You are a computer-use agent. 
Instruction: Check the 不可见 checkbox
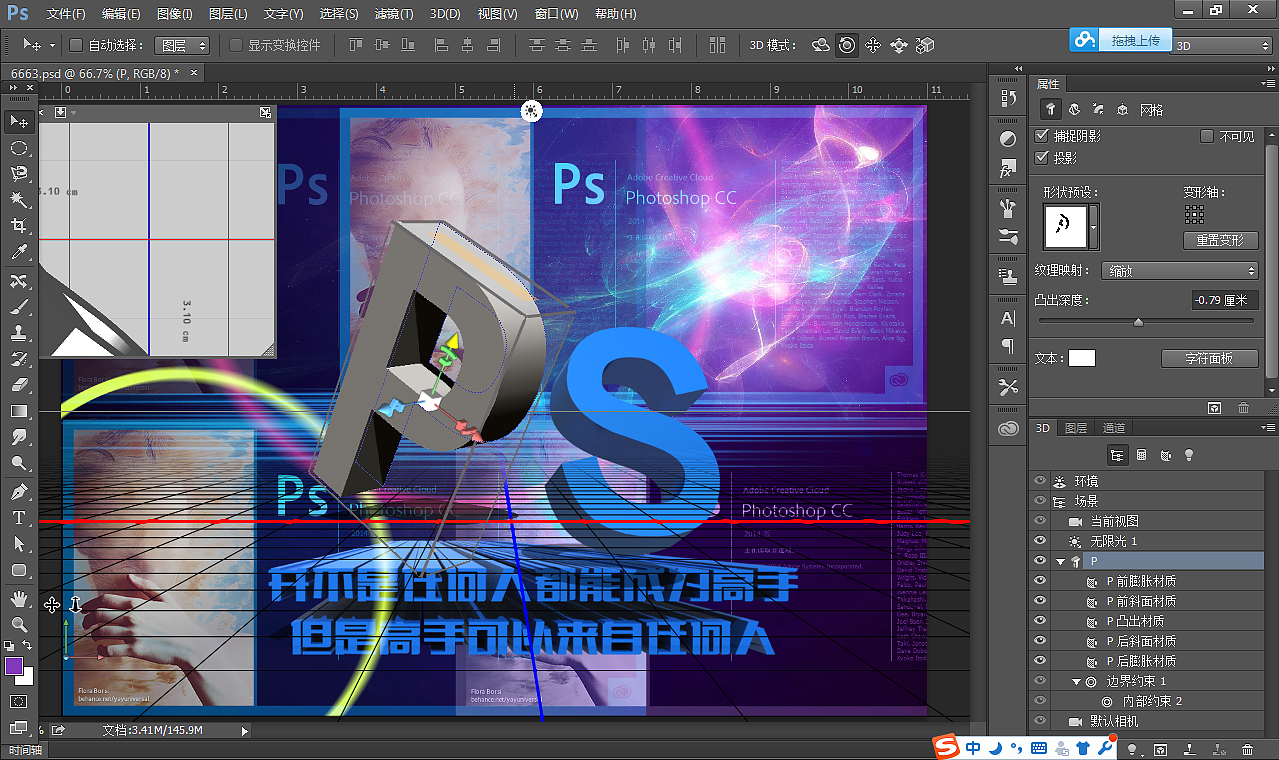click(x=1207, y=136)
